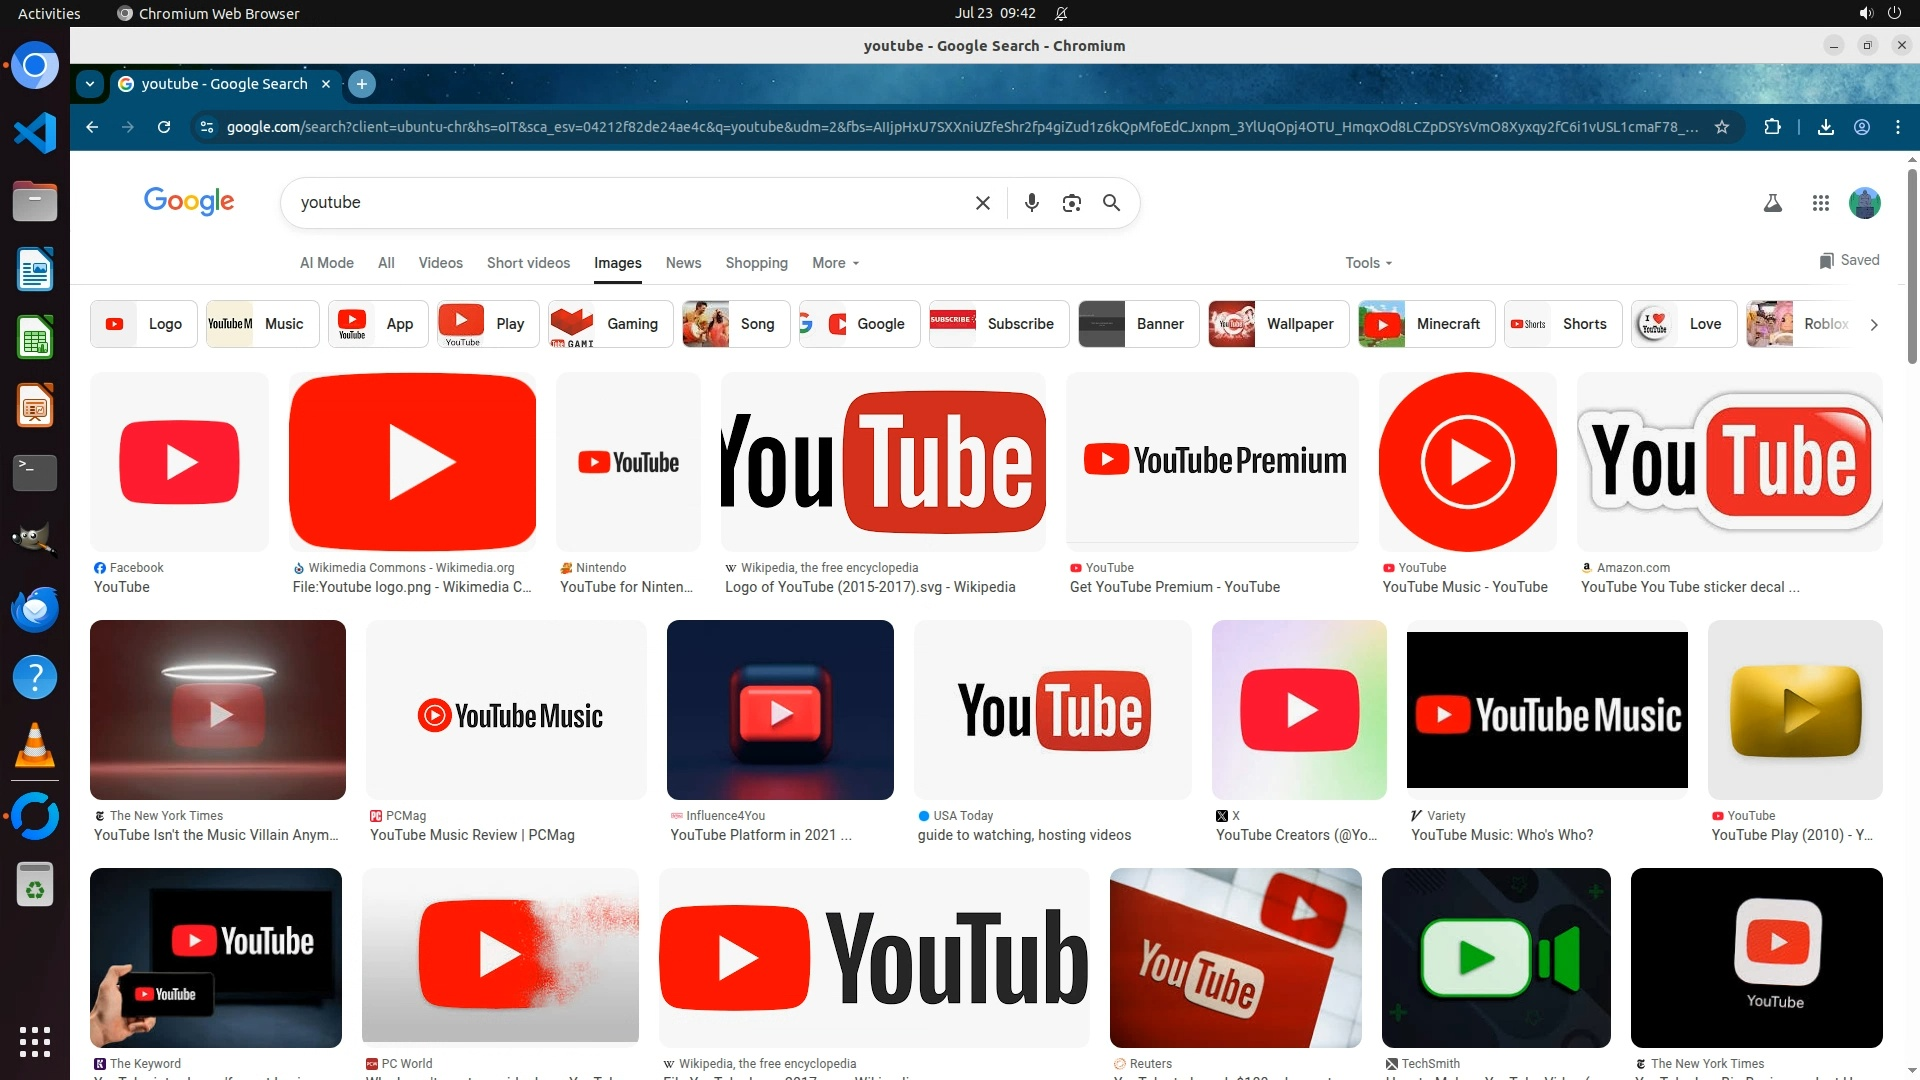Image resolution: width=1920 pixels, height=1080 pixels.
Task: Open the Extensions puzzle icon
Action: click(x=1772, y=127)
